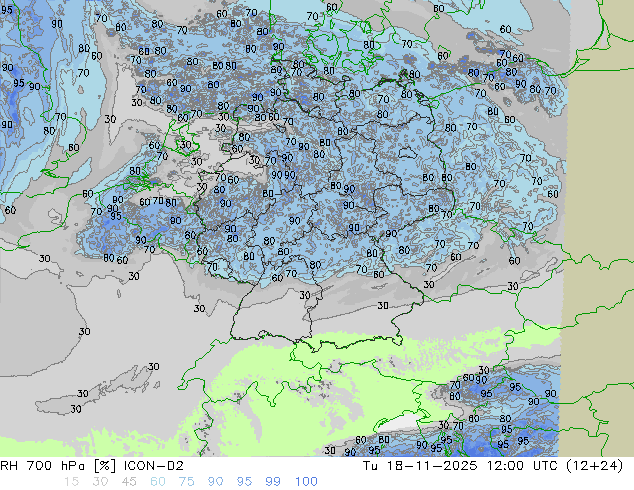Click the '30' value in the legend row

tap(100, 482)
